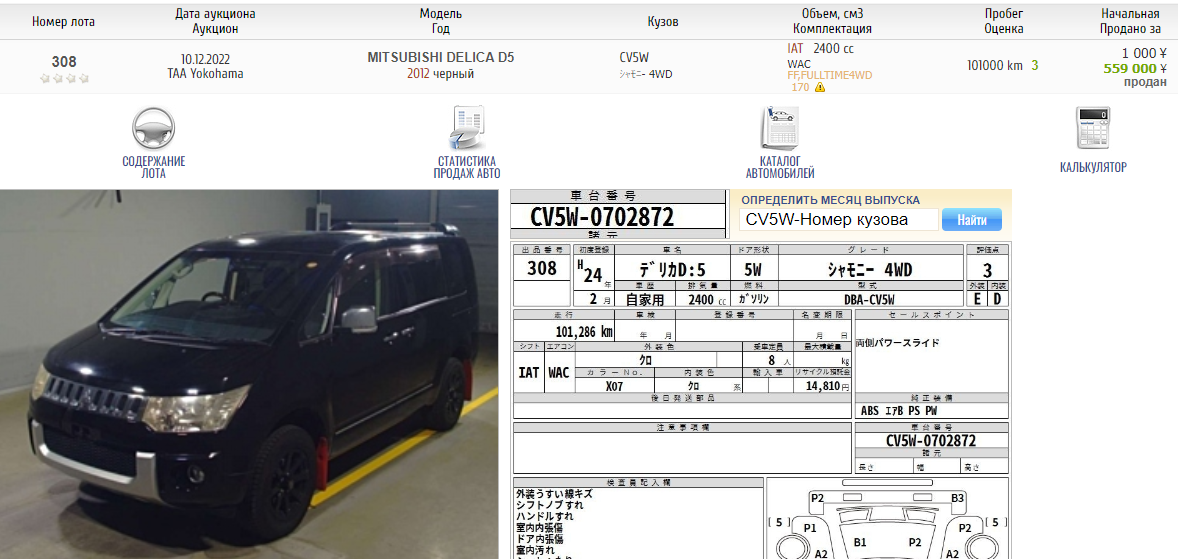1178x559 pixels.
Task: Open the Калькулятор icon
Action: tap(1092, 128)
